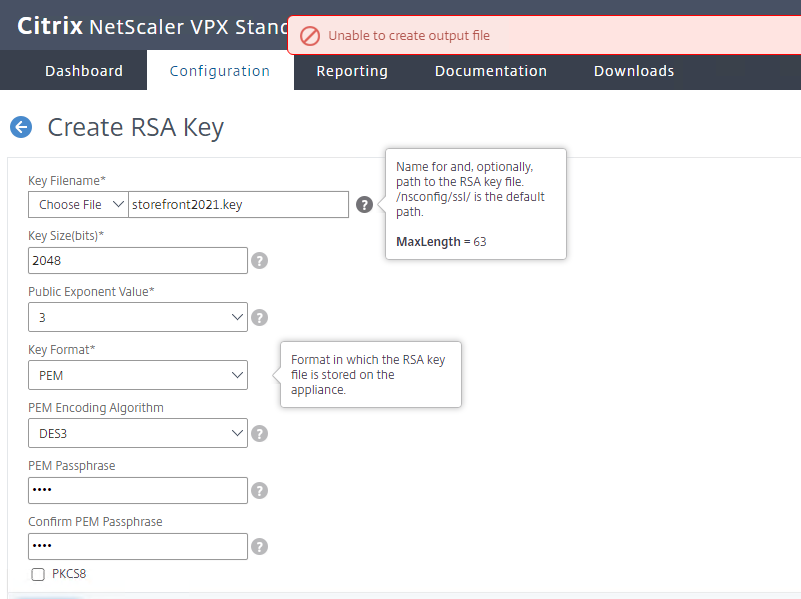Open the Downloads tab
The height and width of the screenshot is (599, 801).
pos(633,70)
